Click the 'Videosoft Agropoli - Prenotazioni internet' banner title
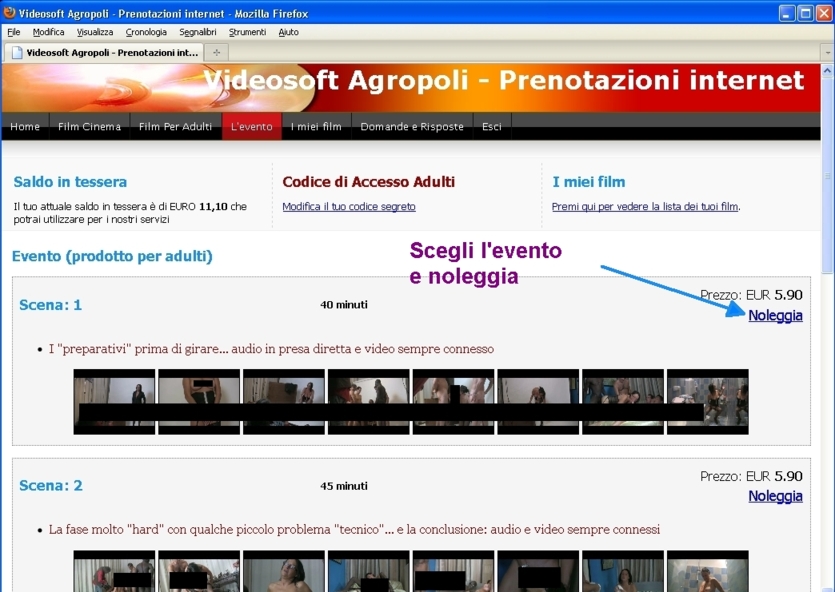 (504, 80)
